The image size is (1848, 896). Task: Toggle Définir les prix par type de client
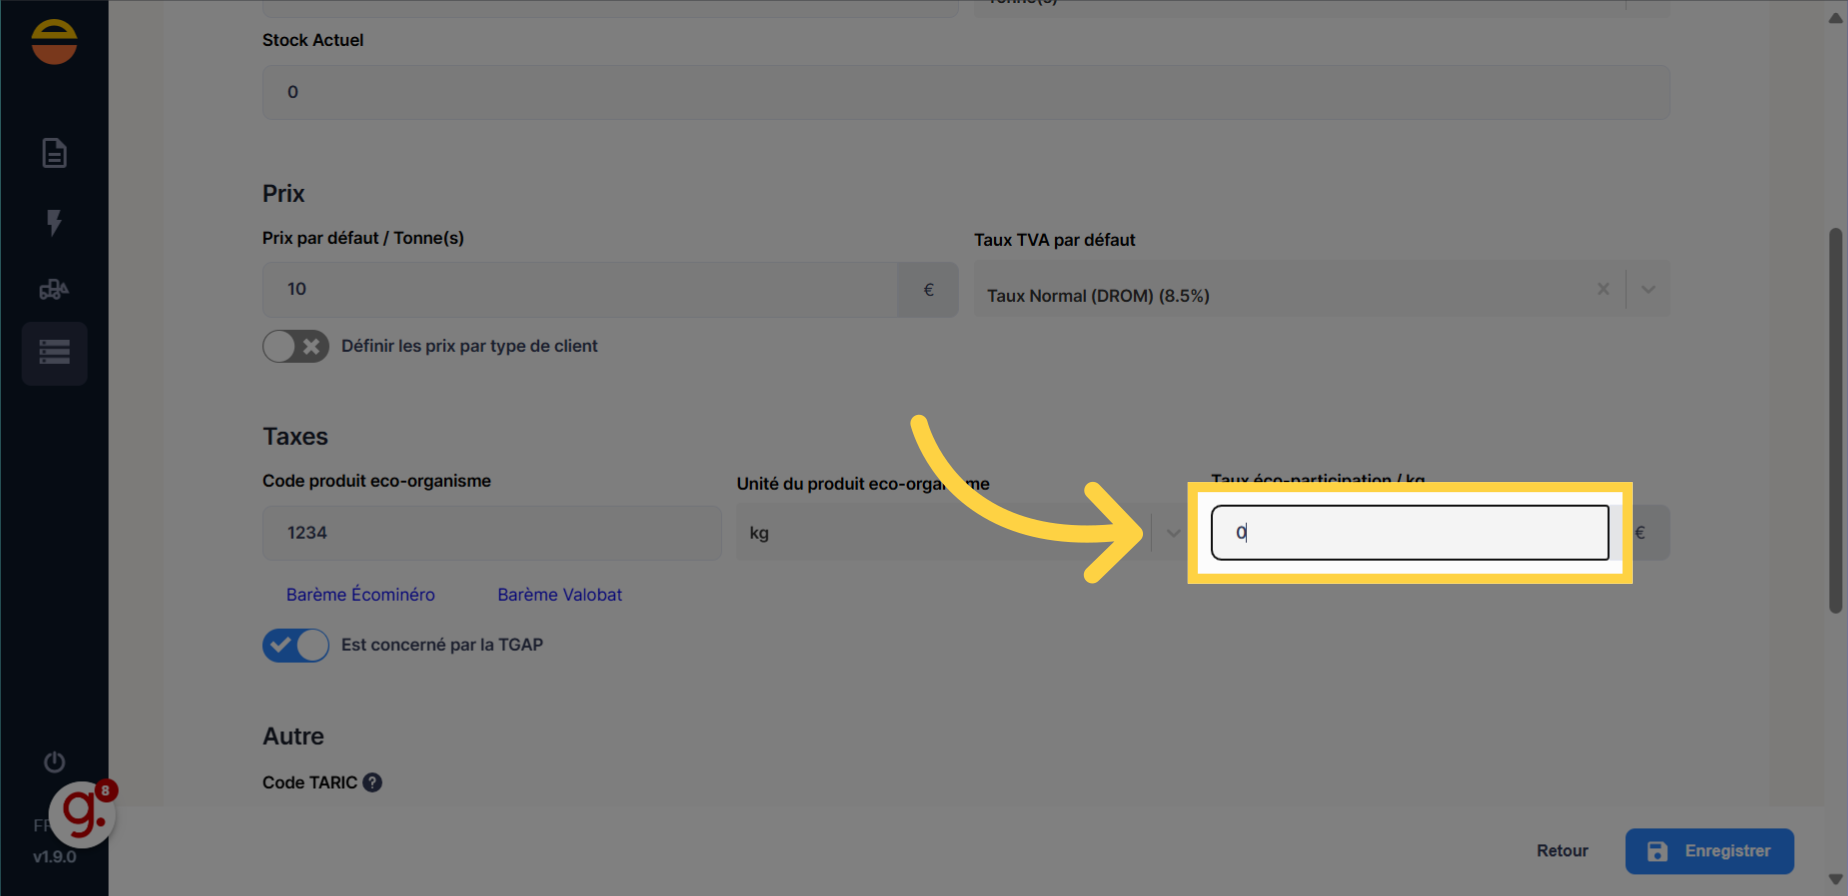[296, 346]
